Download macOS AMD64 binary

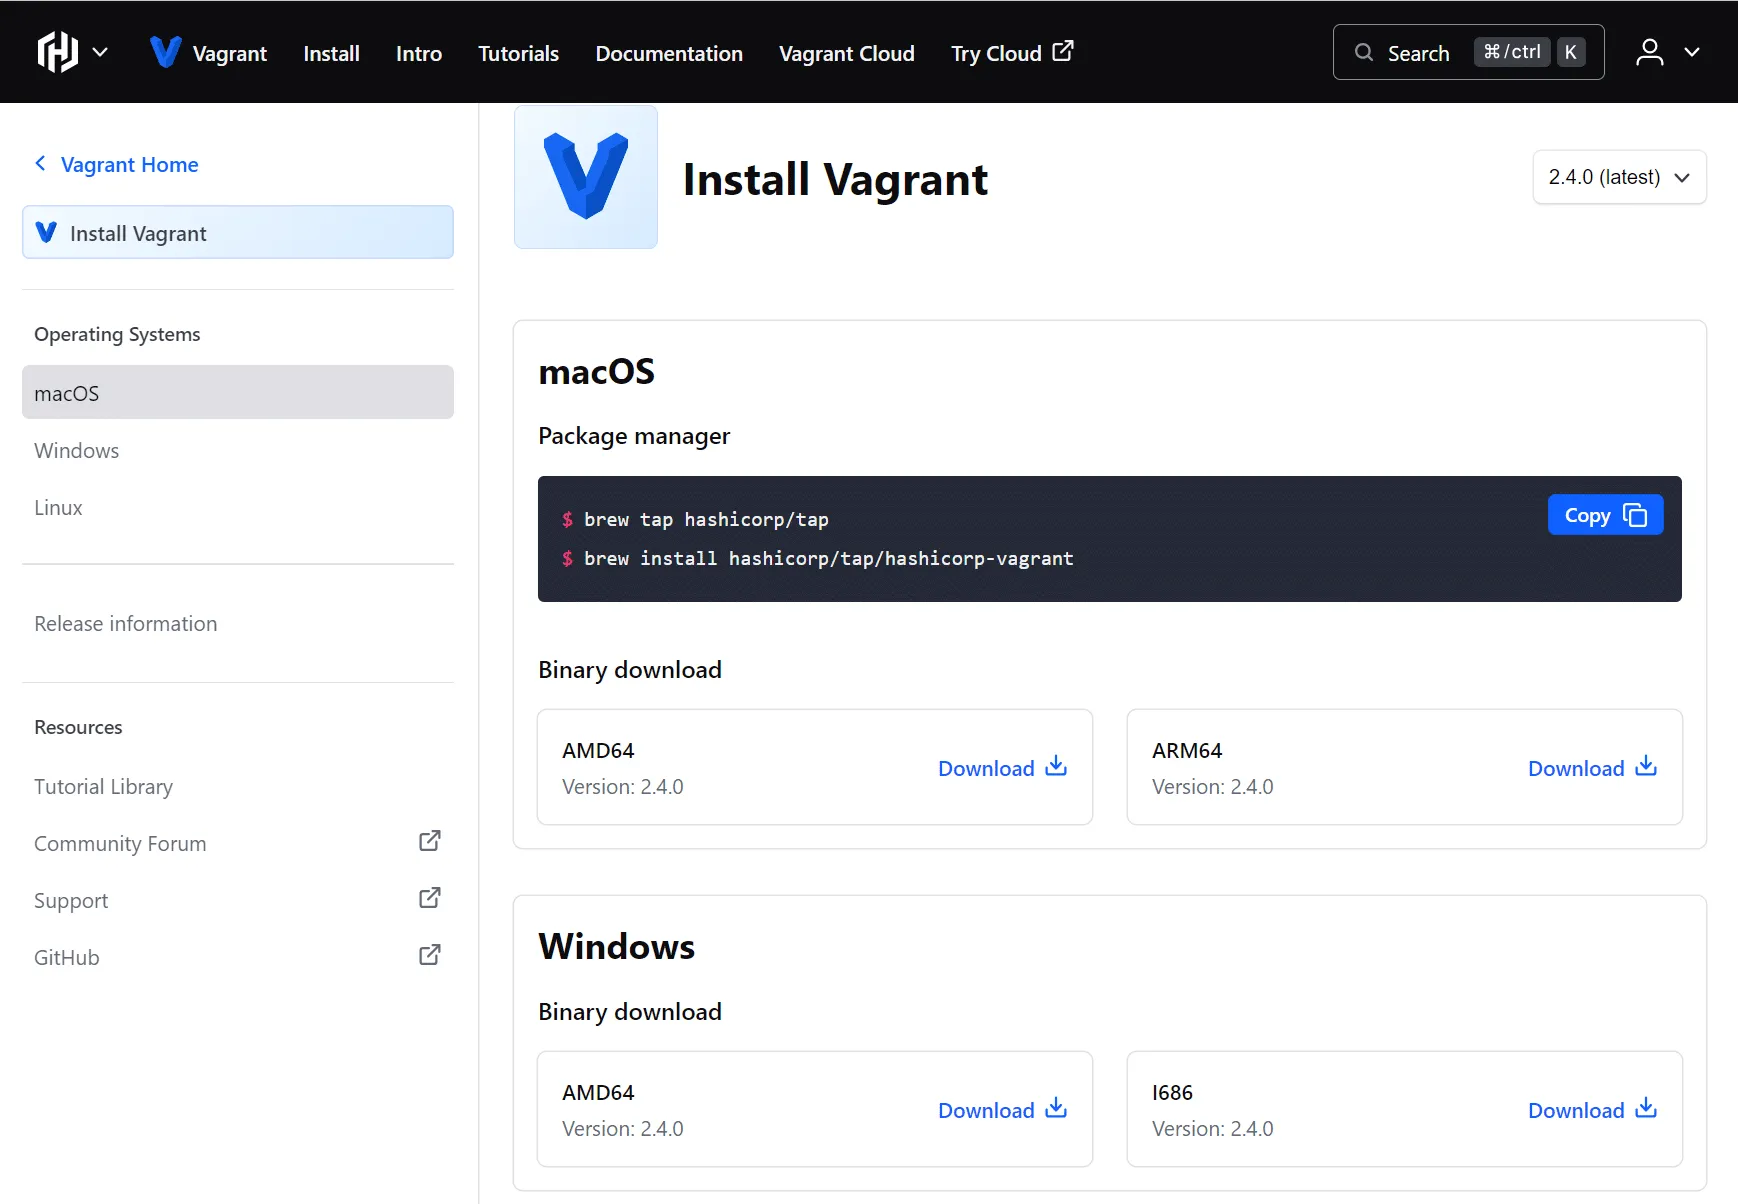(x=1002, y=768)
